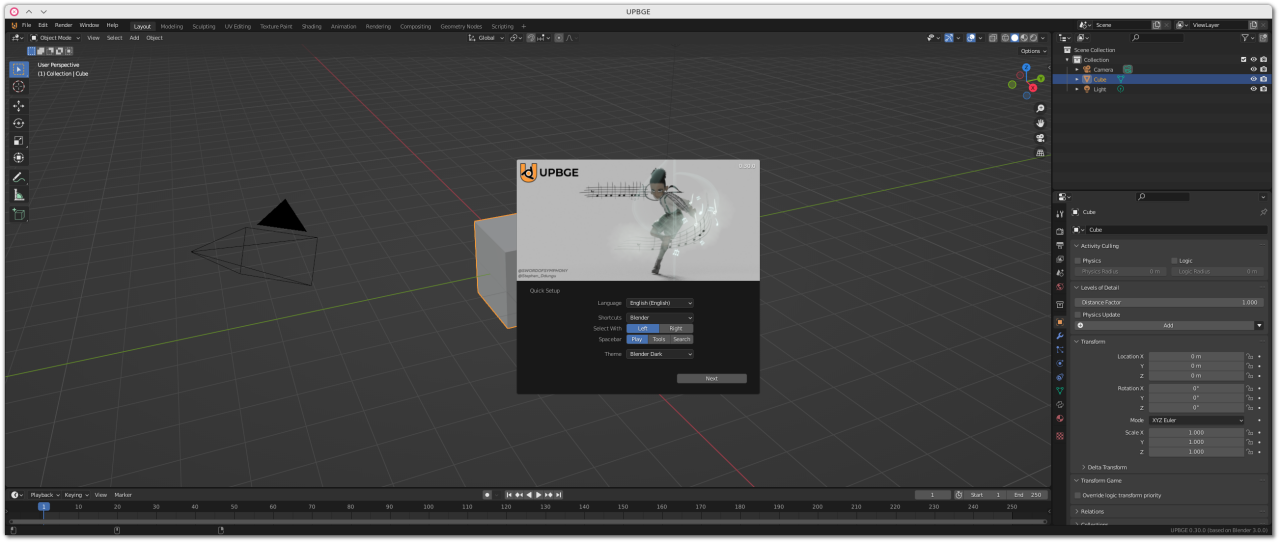1280x543 pixels.
Task: Switch to the Geometry Nodes workspace tab
Action: click(x=461, y=26)
